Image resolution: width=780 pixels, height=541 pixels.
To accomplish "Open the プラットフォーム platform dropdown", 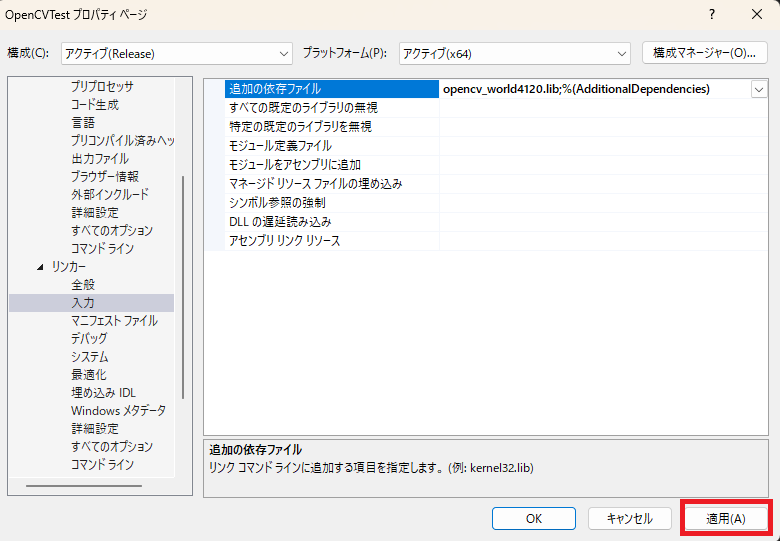I will (x=514, y=53).
